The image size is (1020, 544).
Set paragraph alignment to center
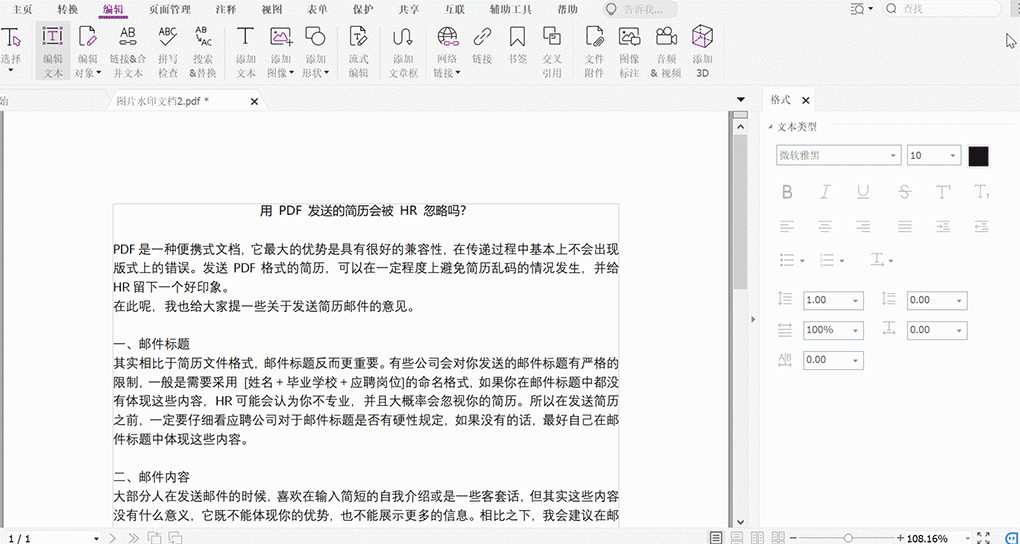click(825, 226)
